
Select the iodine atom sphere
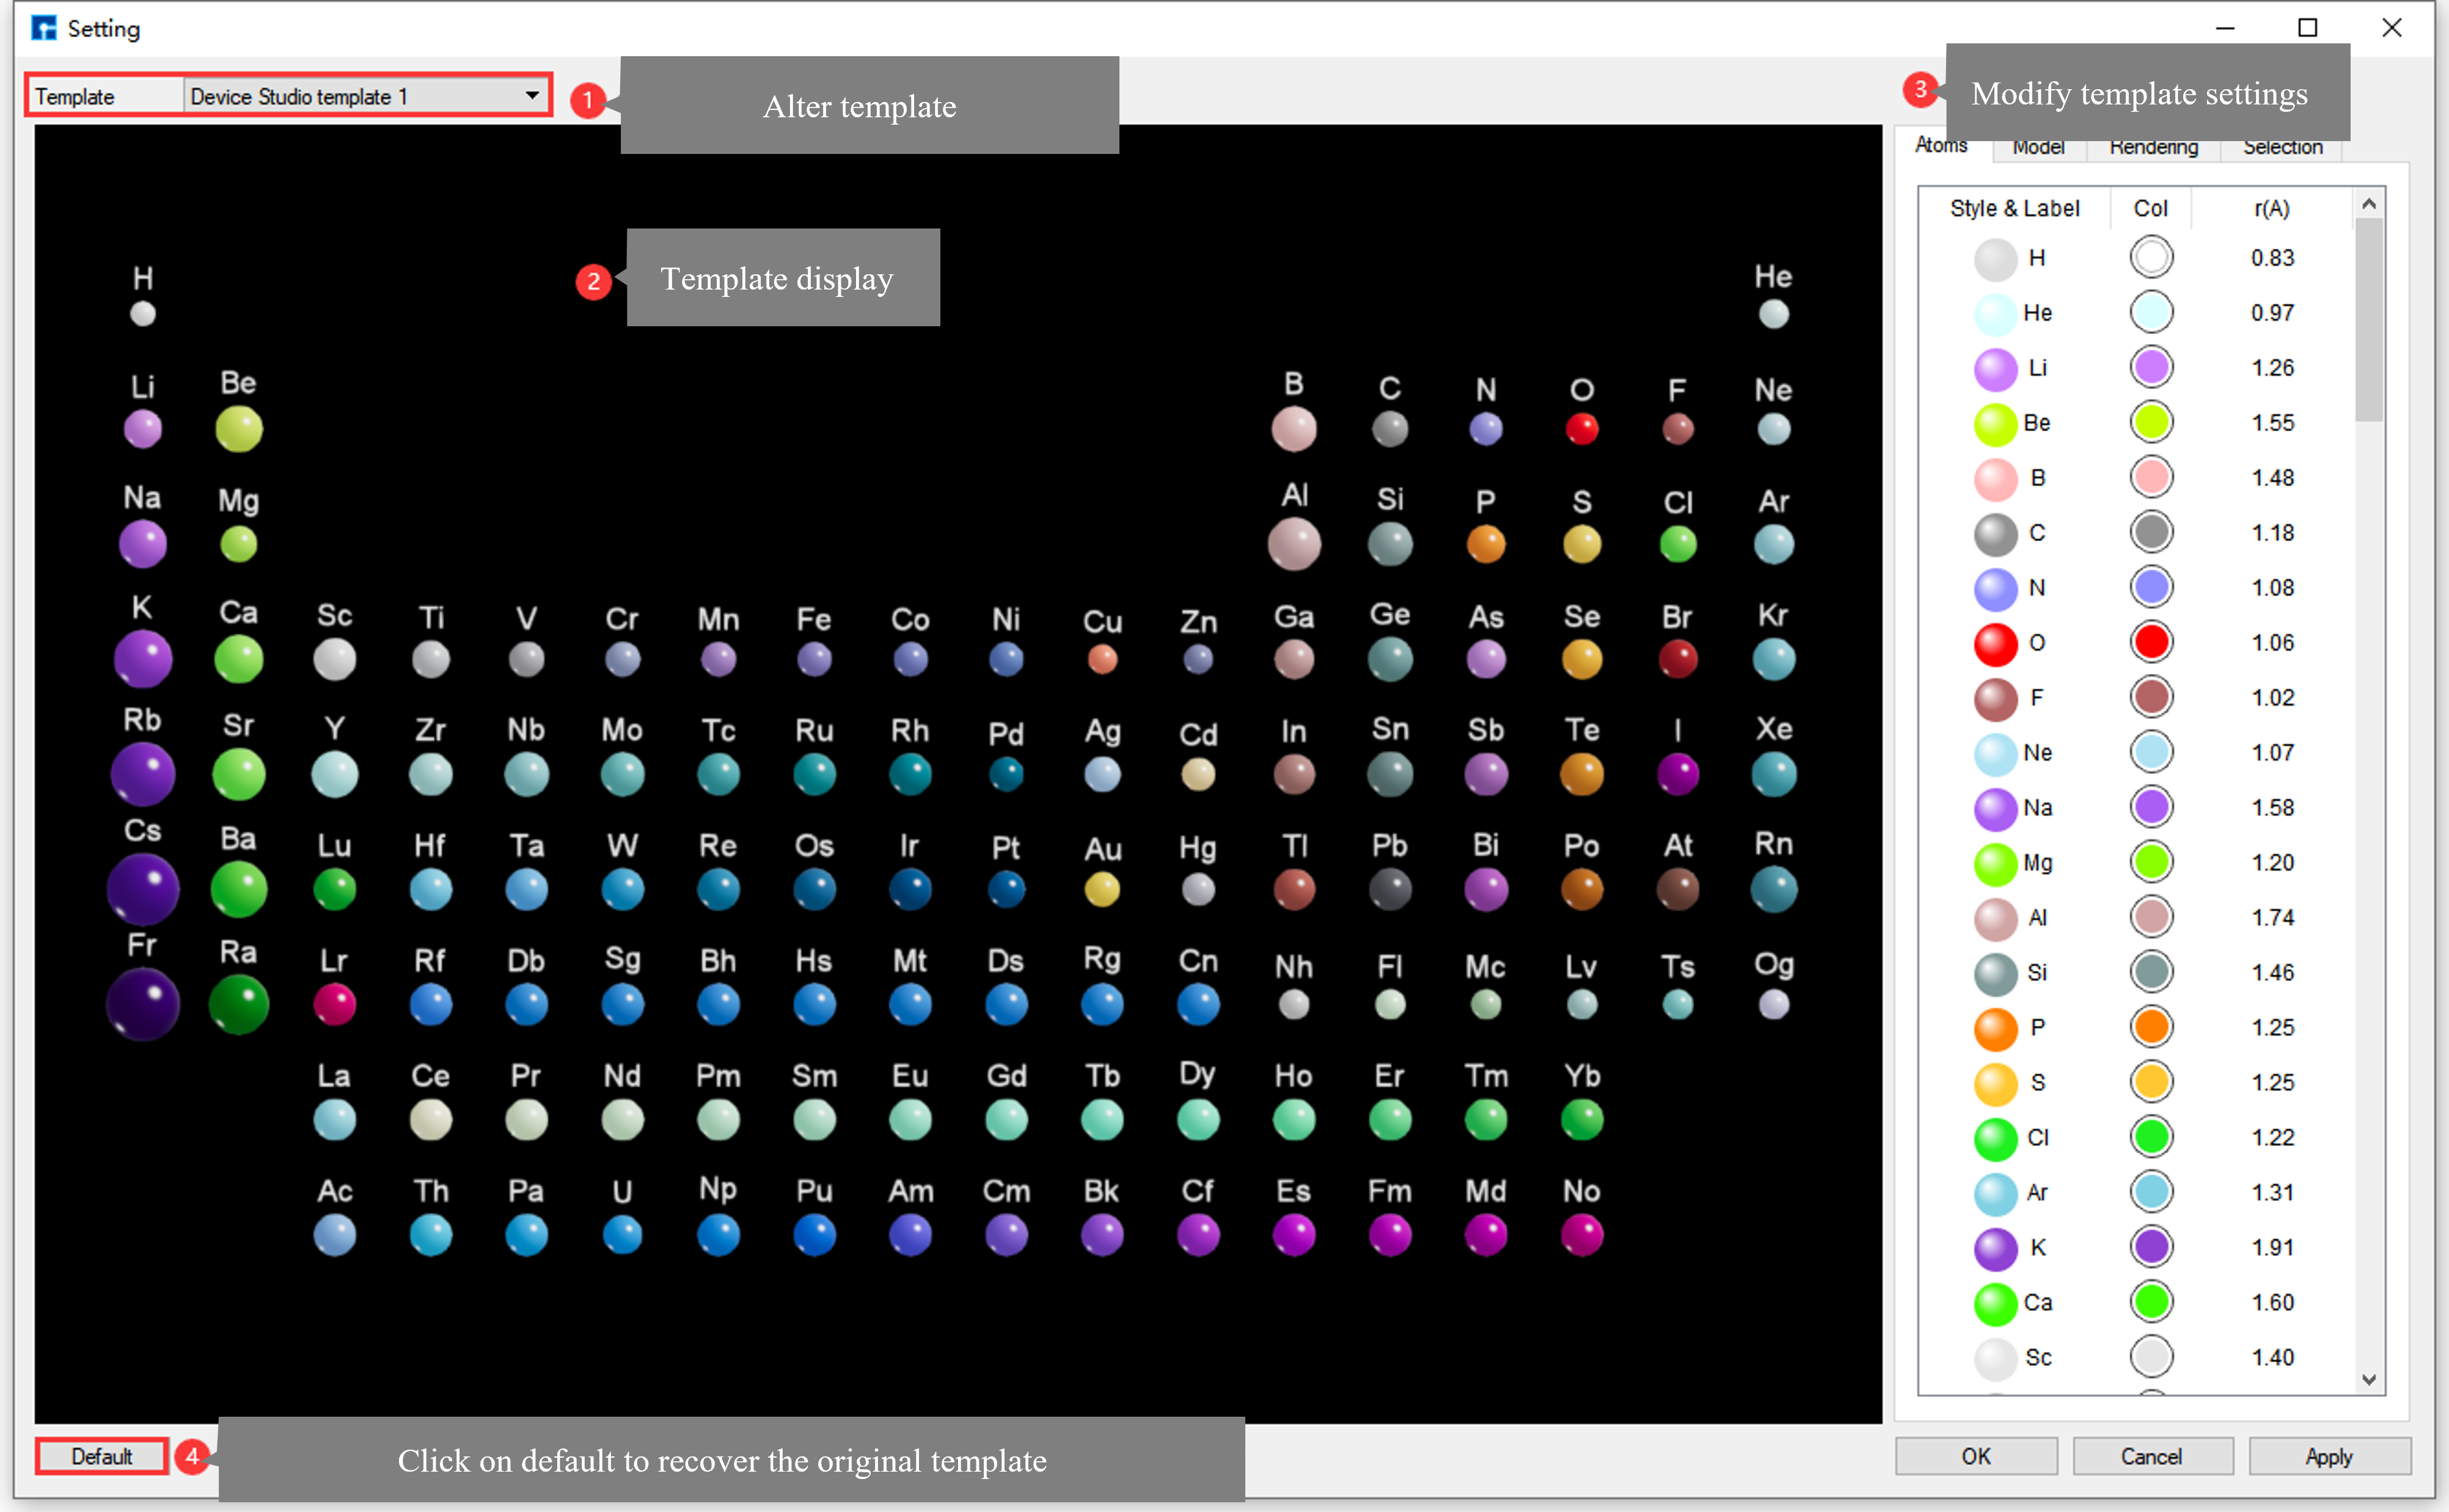click(1678, 774)
